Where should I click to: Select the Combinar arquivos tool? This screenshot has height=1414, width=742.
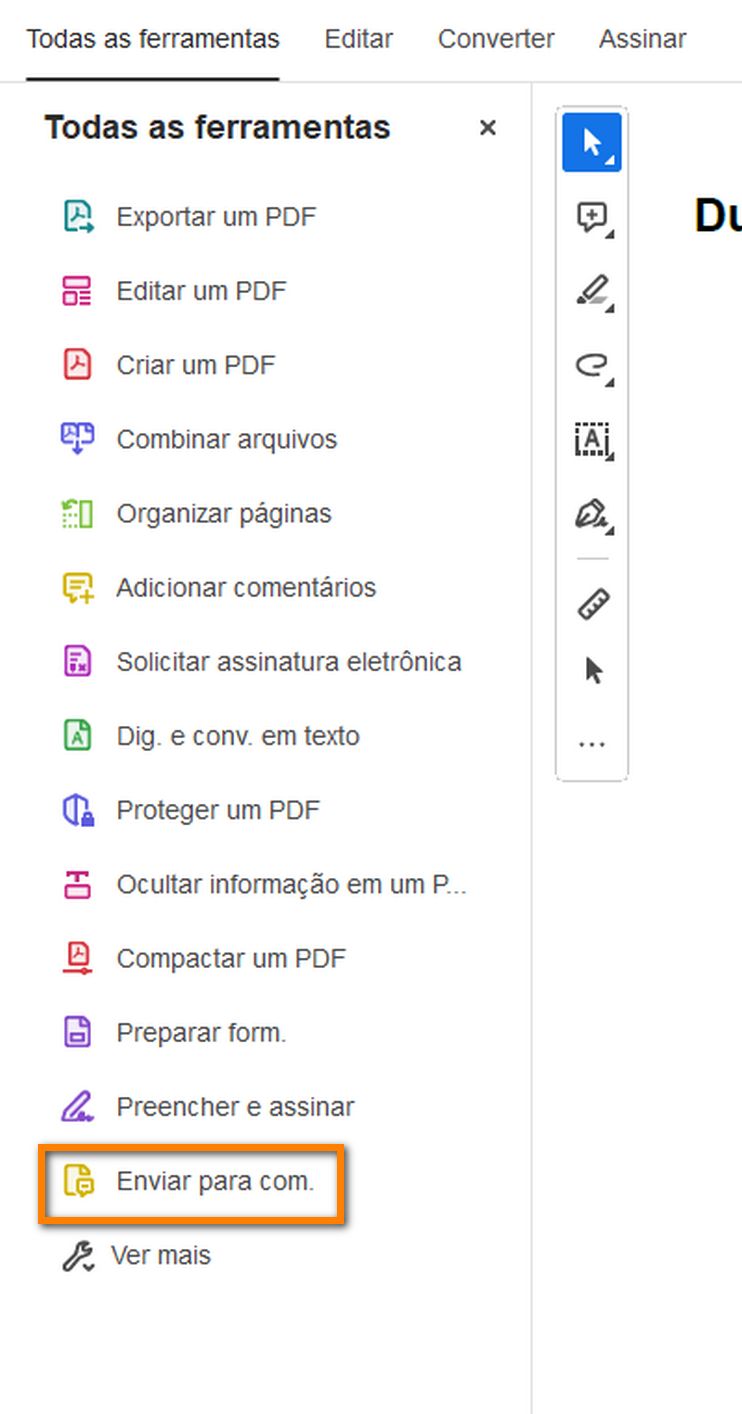tap(227, 438)
